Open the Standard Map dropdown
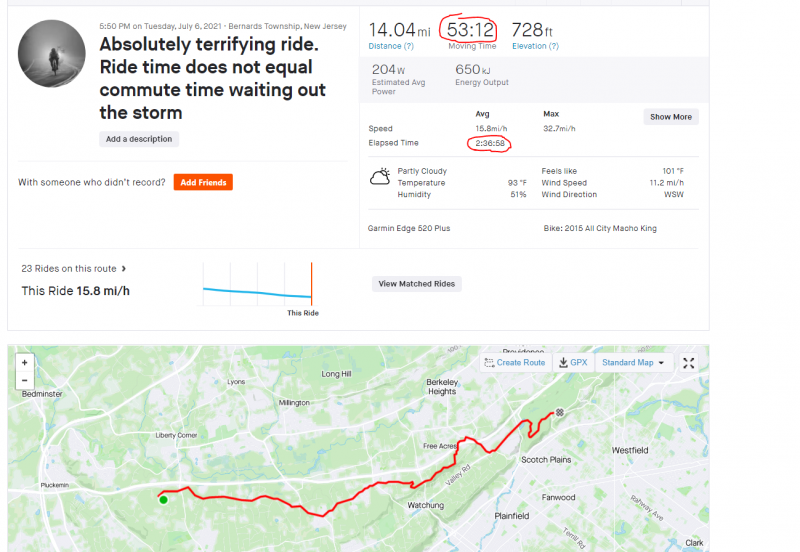800x552 pixels. [633, 363]
